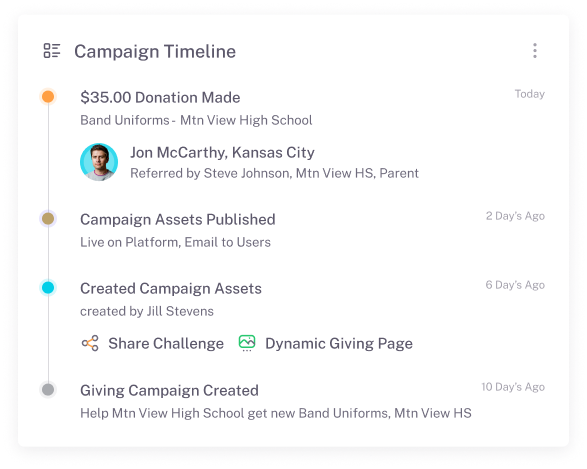This screenshot has height=469, width=587.
Task: Click the green image icon for Dynamic Giving Page
Action: pyautogui.click(x=247, y=343)
